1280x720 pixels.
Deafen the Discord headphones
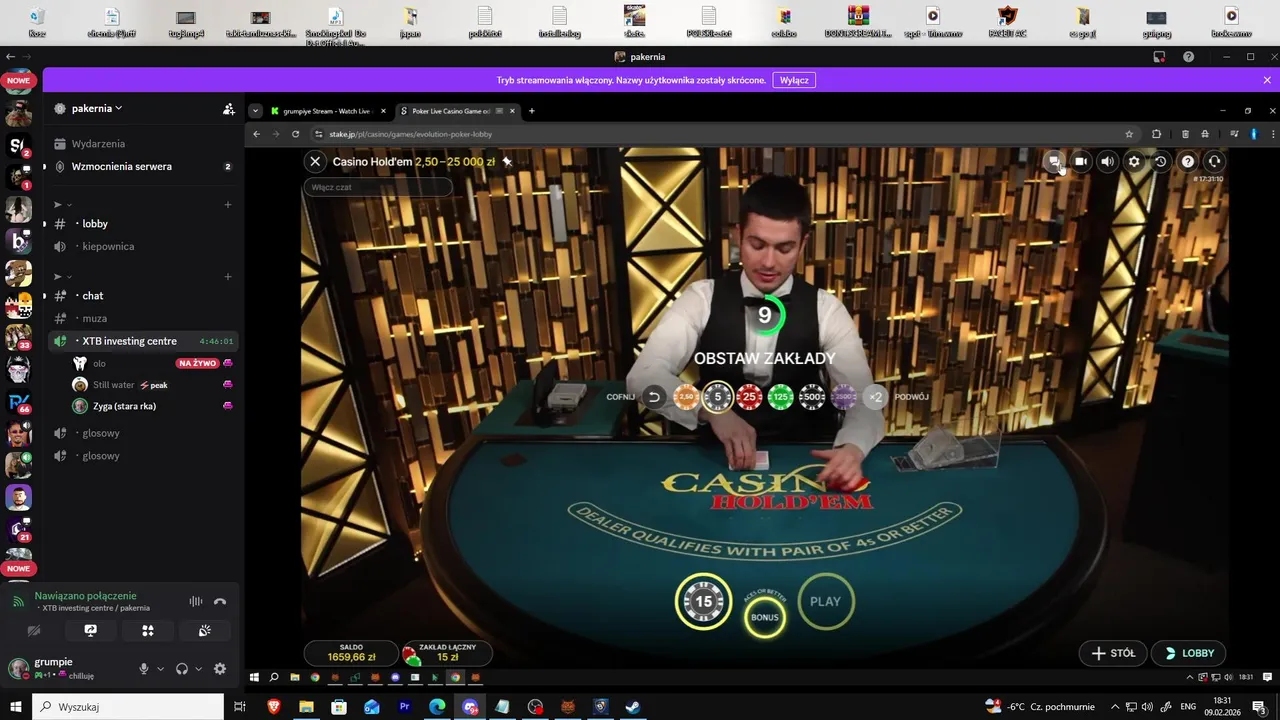pyautogui.click(x=182, y=669)
